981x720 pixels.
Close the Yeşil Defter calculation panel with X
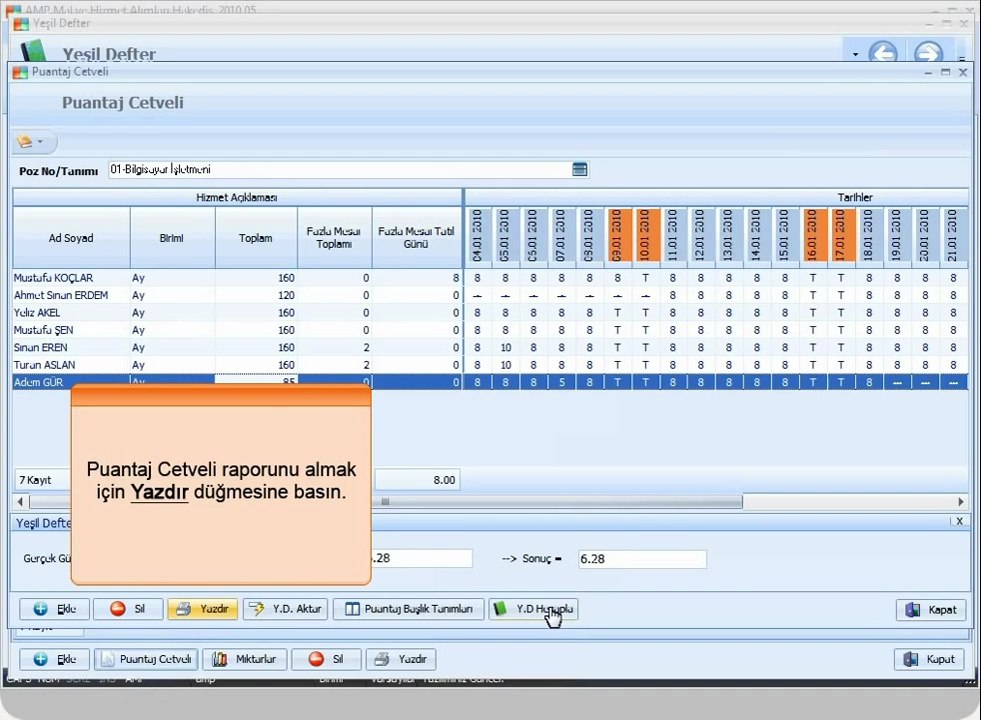959,521
